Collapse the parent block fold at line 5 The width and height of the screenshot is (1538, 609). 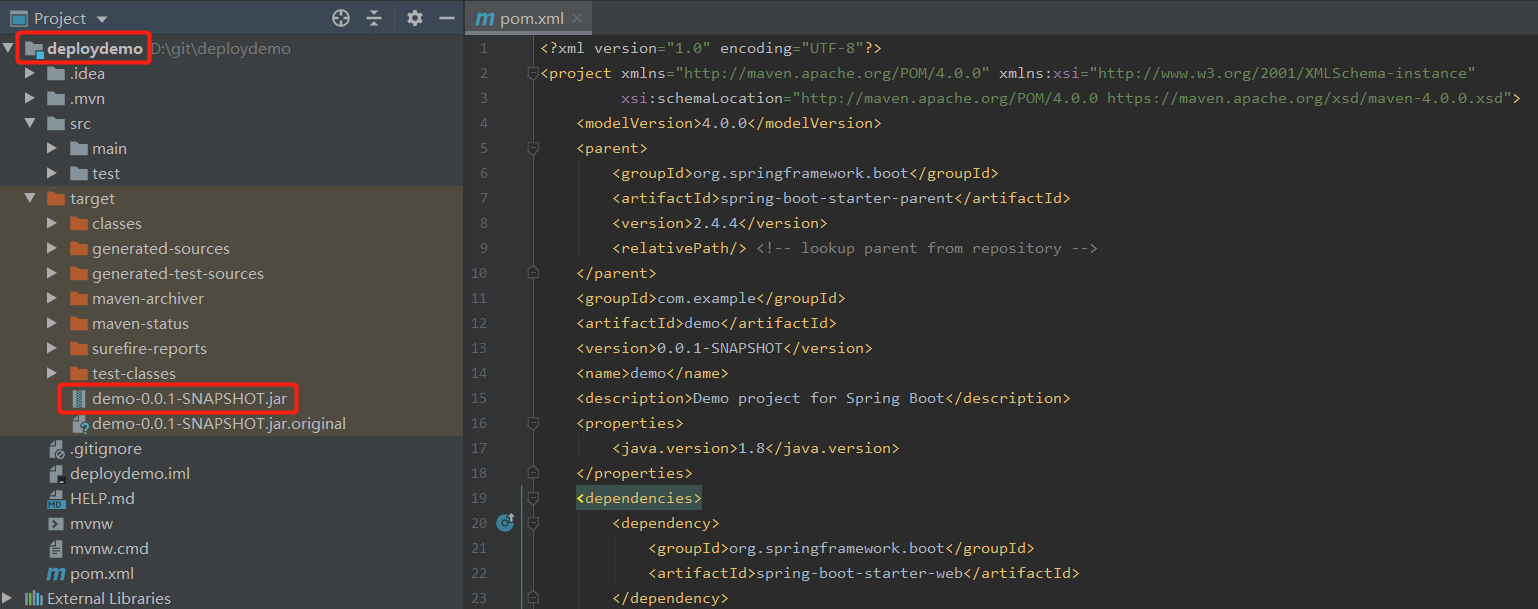(x=532, y=147)
